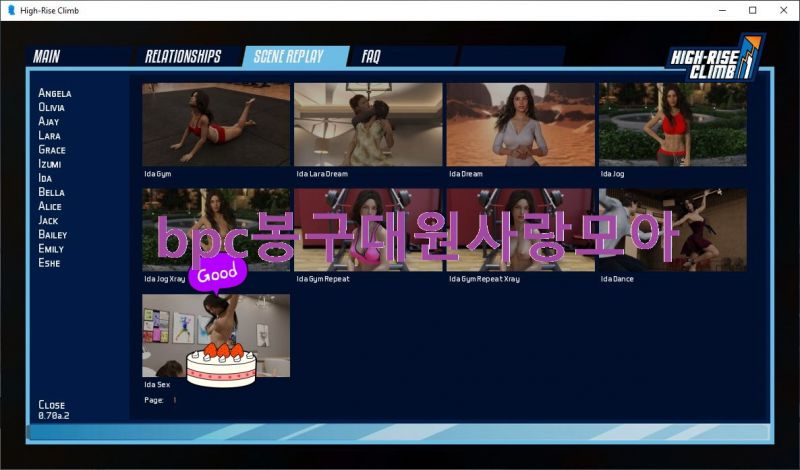
Task: Select Angela in the character list
Action: click(x=55, y=93)
